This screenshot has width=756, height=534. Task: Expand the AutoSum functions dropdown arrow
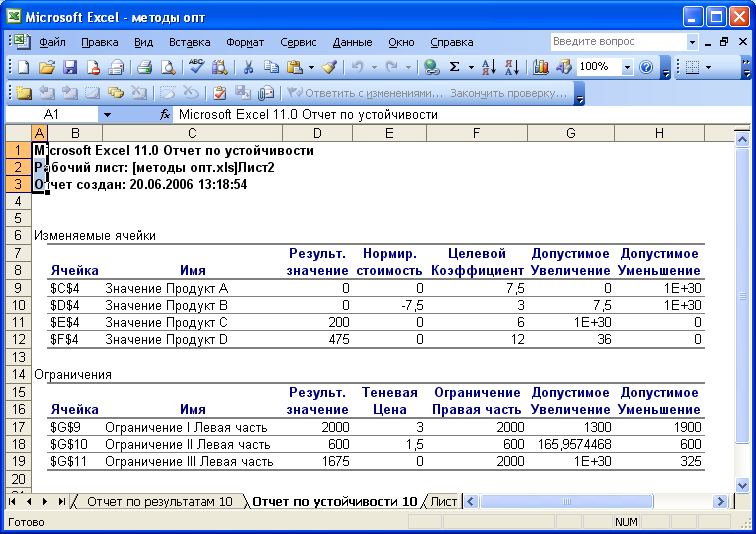[471, 67]
